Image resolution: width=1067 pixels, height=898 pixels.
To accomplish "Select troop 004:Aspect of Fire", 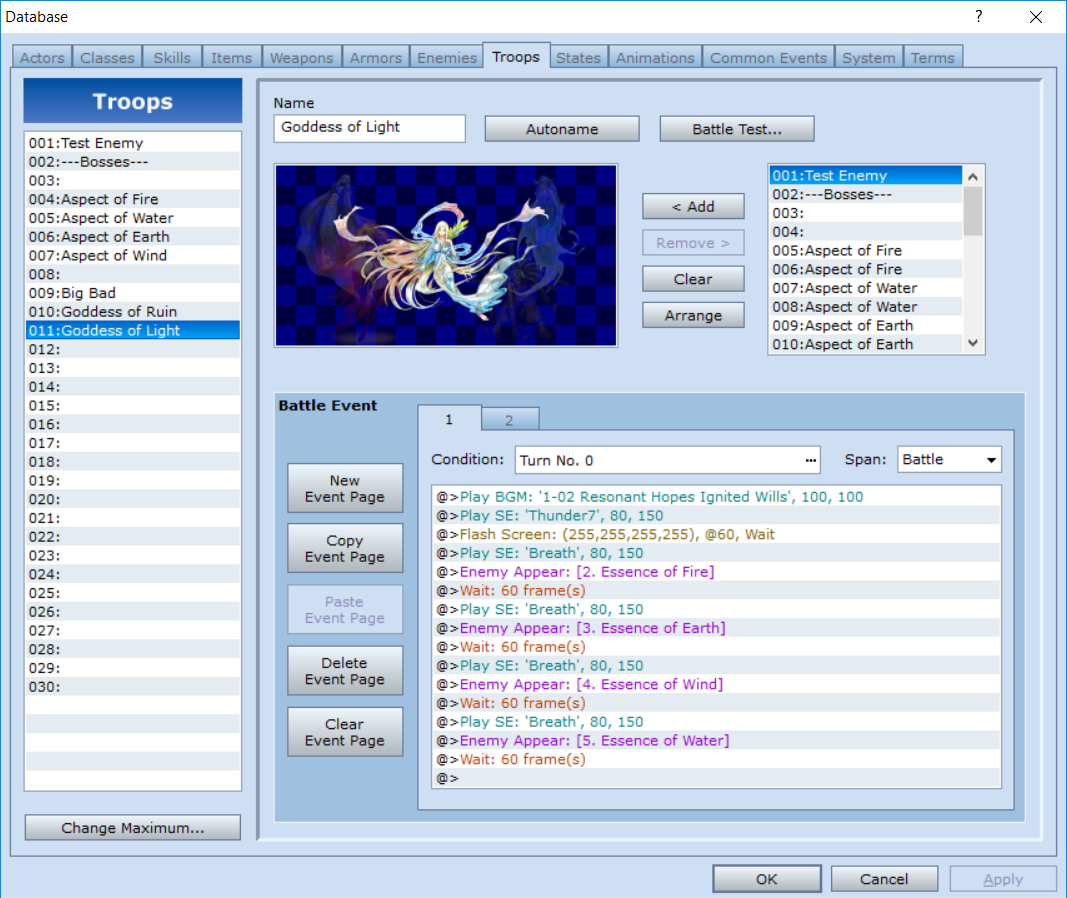I will tap(133, 199).
